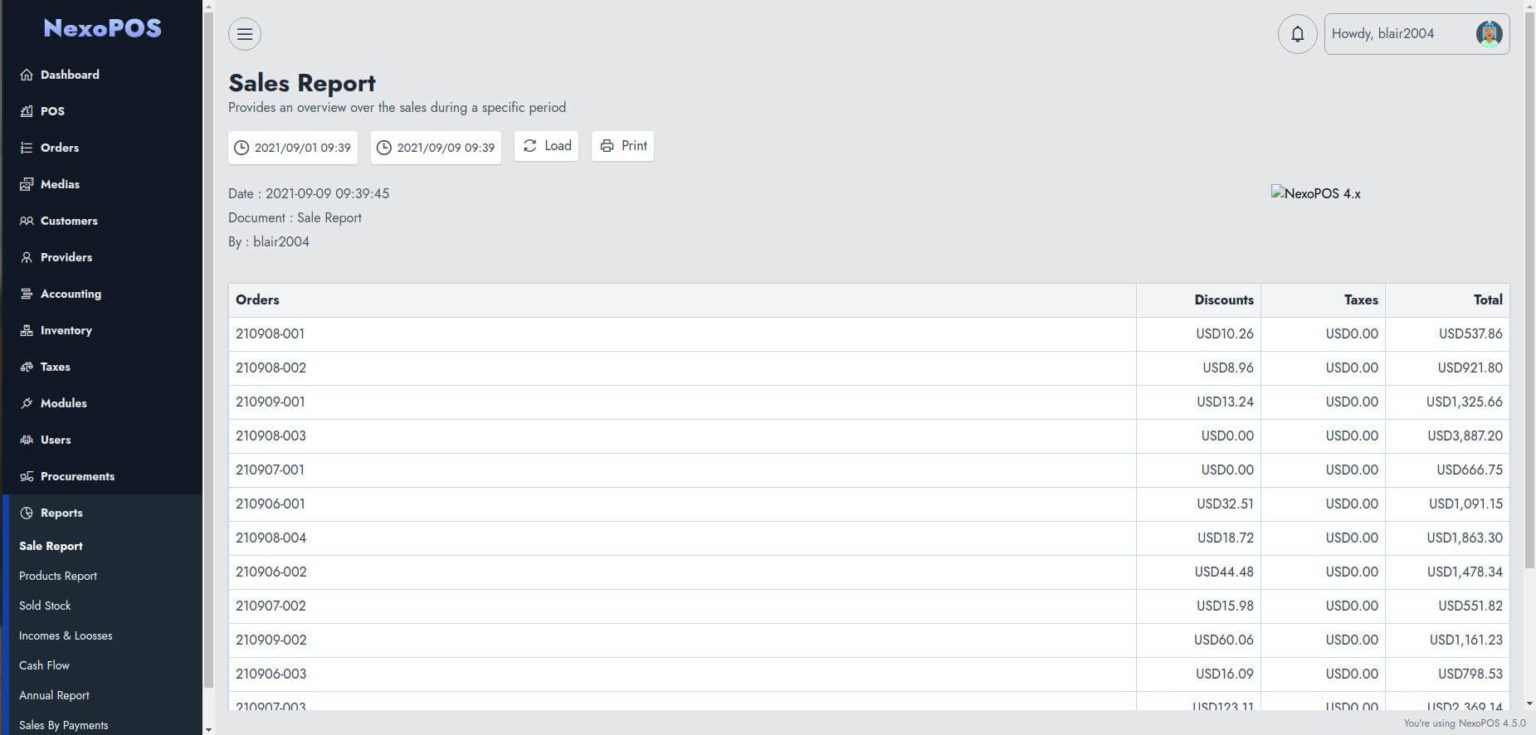
Task: Open the end date picker 2021/09/09
Action: pos(435,146)
